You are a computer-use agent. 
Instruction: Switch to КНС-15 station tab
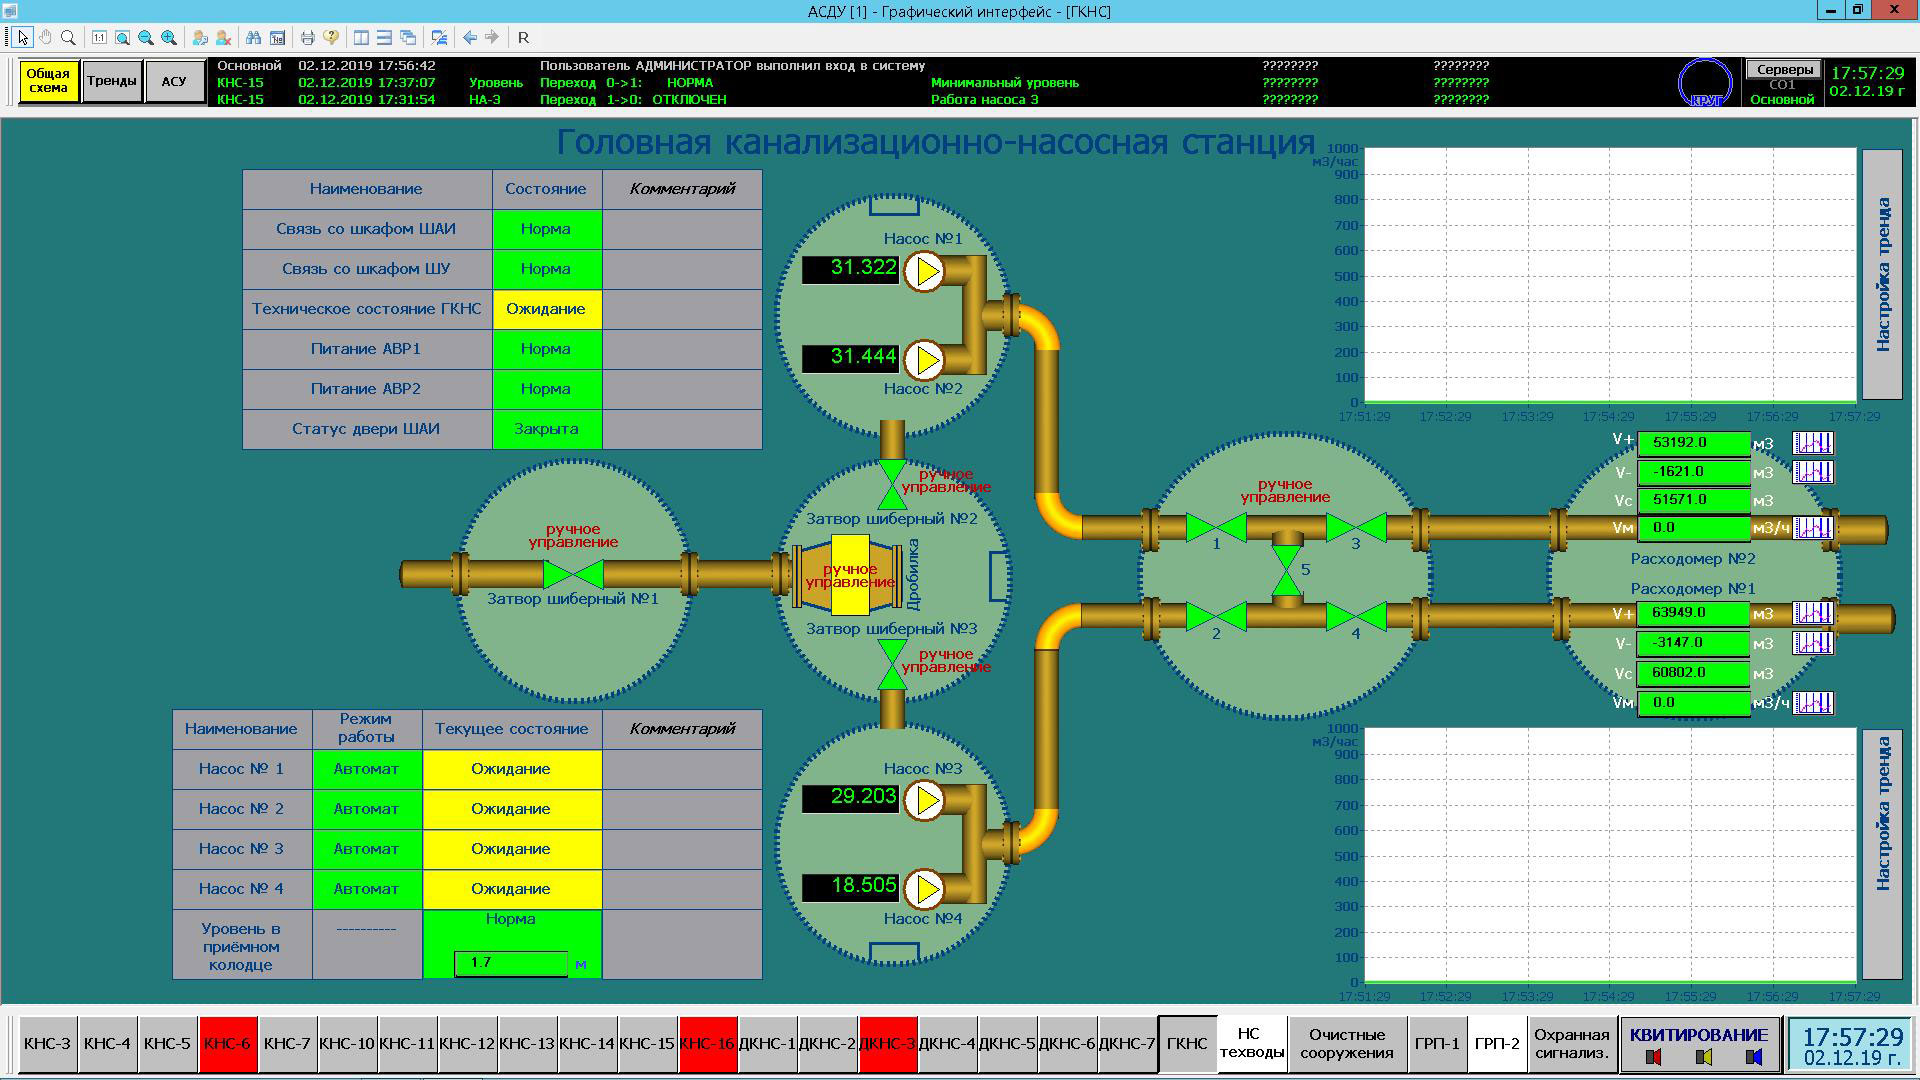point(648,1044)
